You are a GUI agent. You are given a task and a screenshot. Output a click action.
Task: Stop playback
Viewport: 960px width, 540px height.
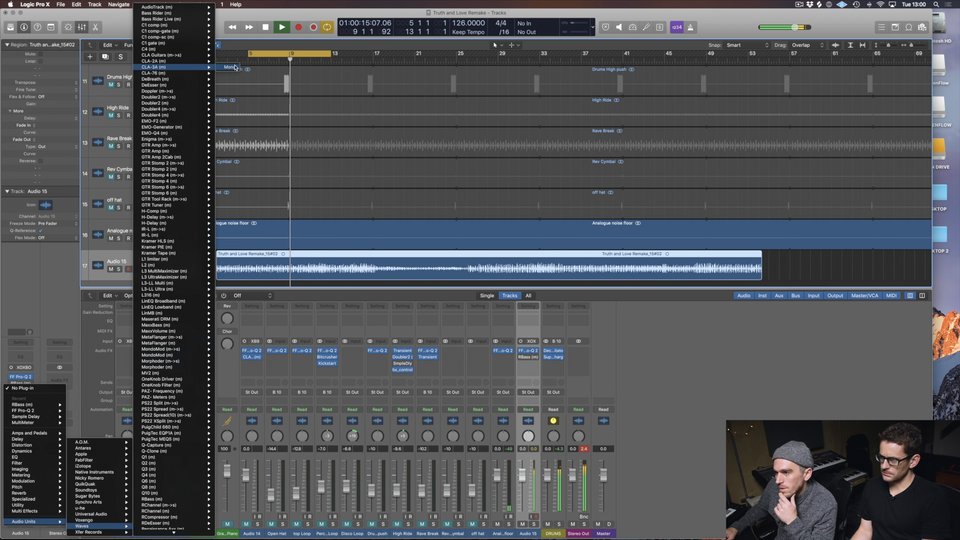265,27
